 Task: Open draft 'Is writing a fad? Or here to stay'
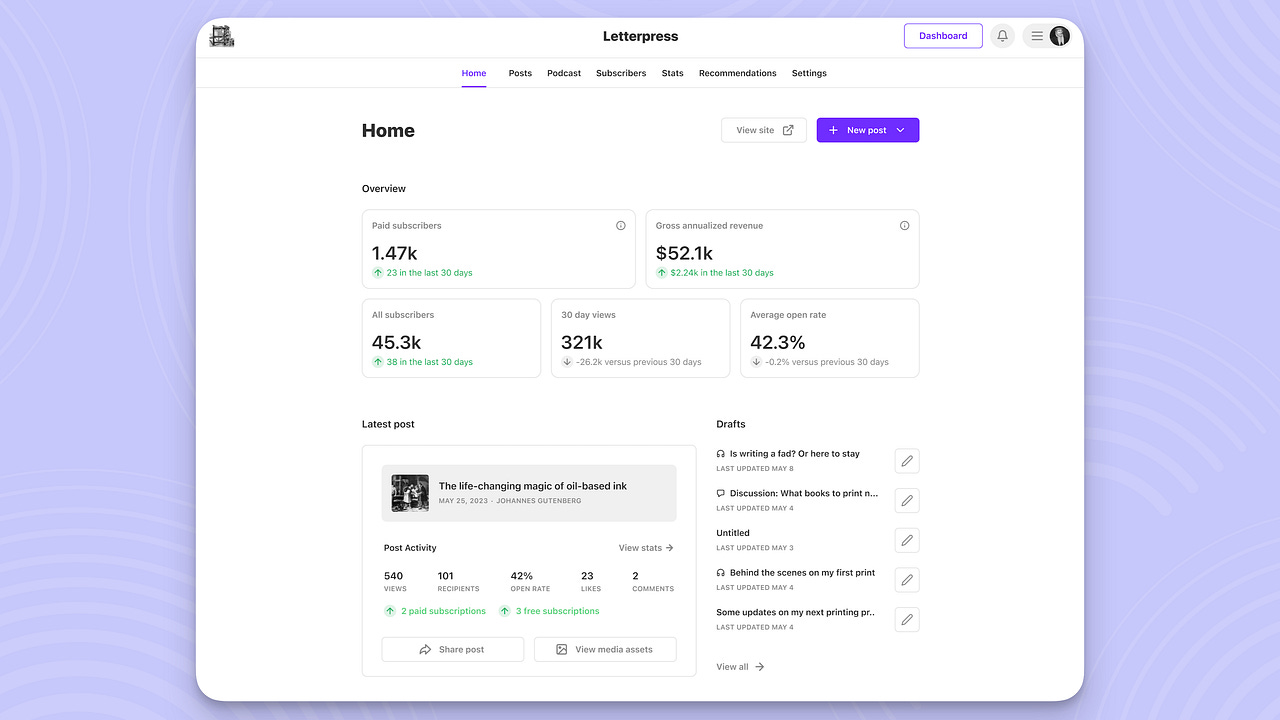coord(794,454)
